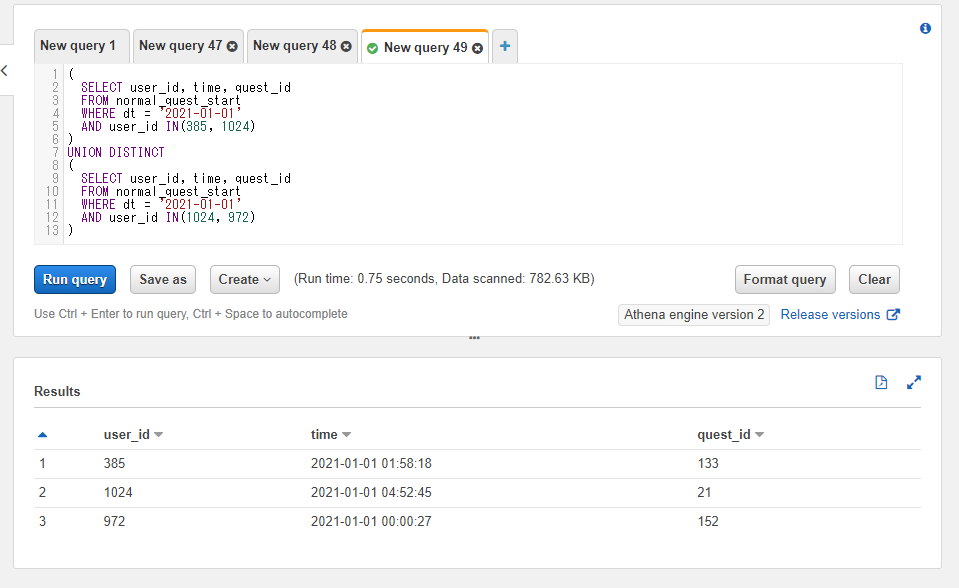Screen dimensions: 959x588
Task: Select user_id cell 1024
Action: coord(118,493)
